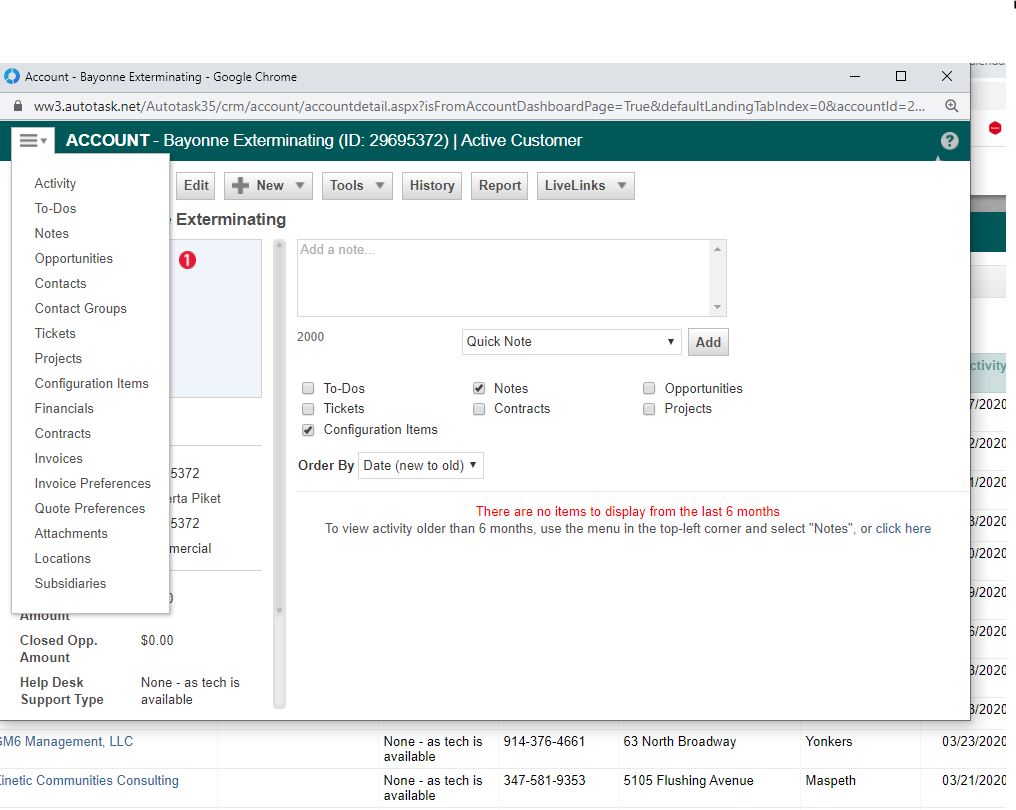Click the zoom magnifier icon in address bar
The height and width of the screenshot is (810, 1016).
point(951,106)
